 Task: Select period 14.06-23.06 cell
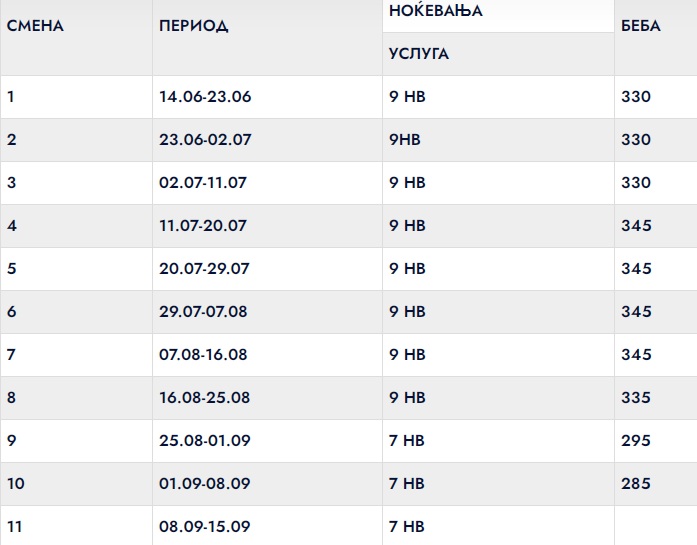(205, 97)
